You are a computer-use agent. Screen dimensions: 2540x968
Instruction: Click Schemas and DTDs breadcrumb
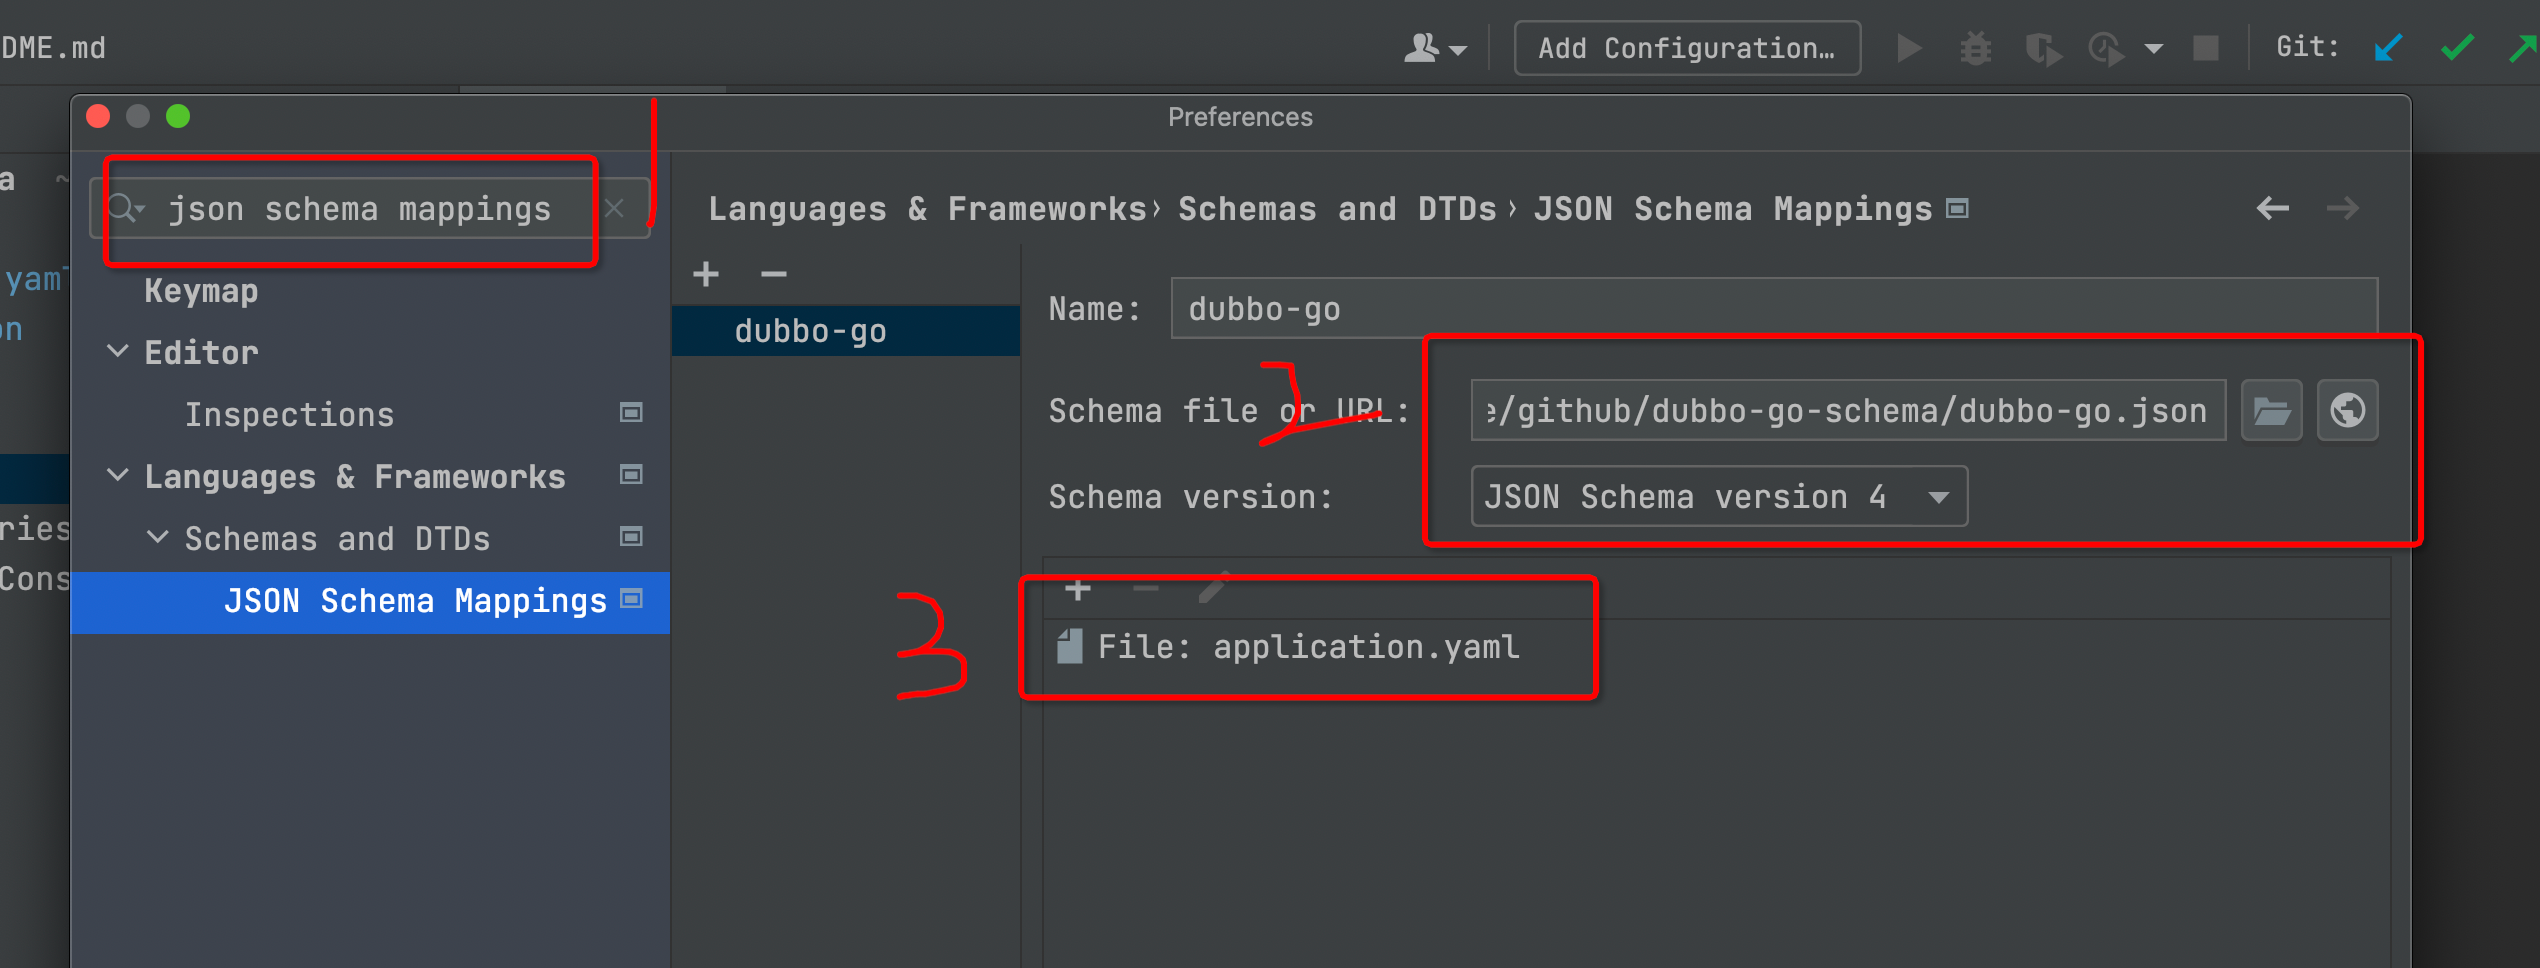pyautogui.click(x=1337, y=209)
